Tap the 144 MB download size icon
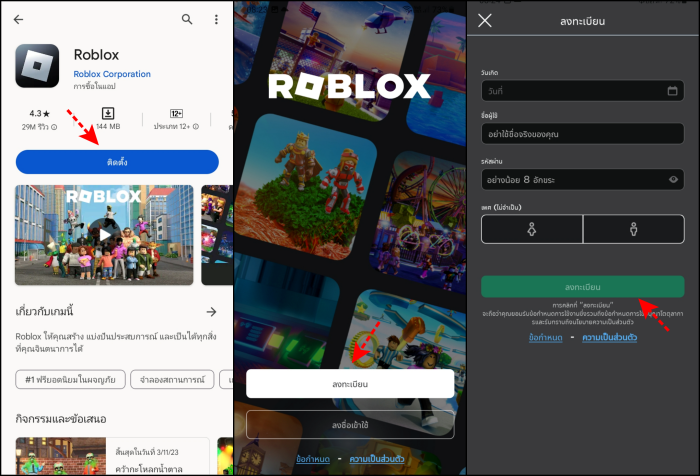700x476 pixels. tap(108, 113)
